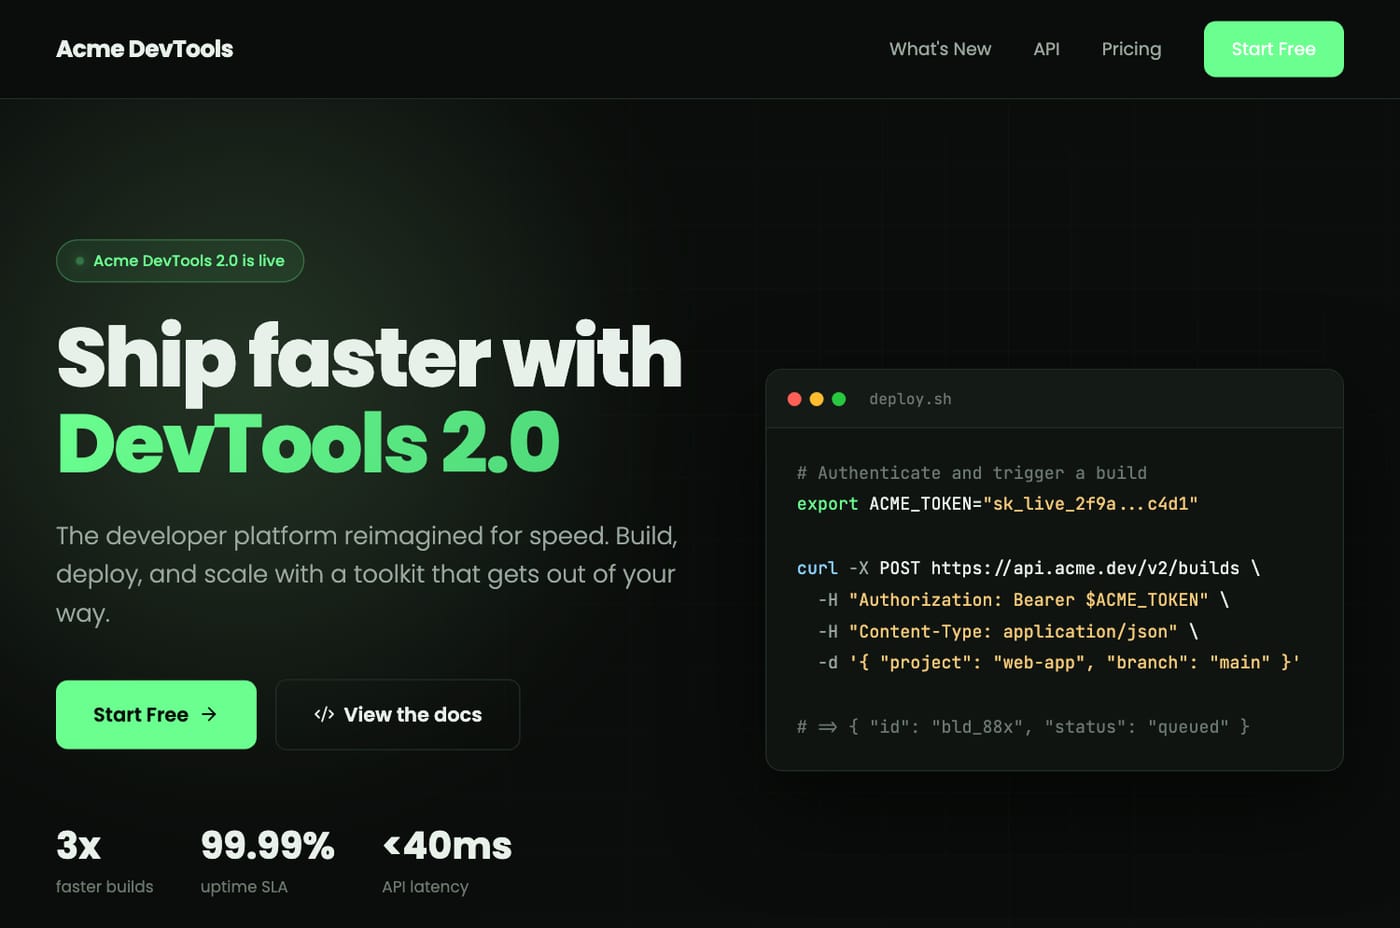The image size is (1400, 928).
Task: Open the What's New nav link
Action: [940, 49]
